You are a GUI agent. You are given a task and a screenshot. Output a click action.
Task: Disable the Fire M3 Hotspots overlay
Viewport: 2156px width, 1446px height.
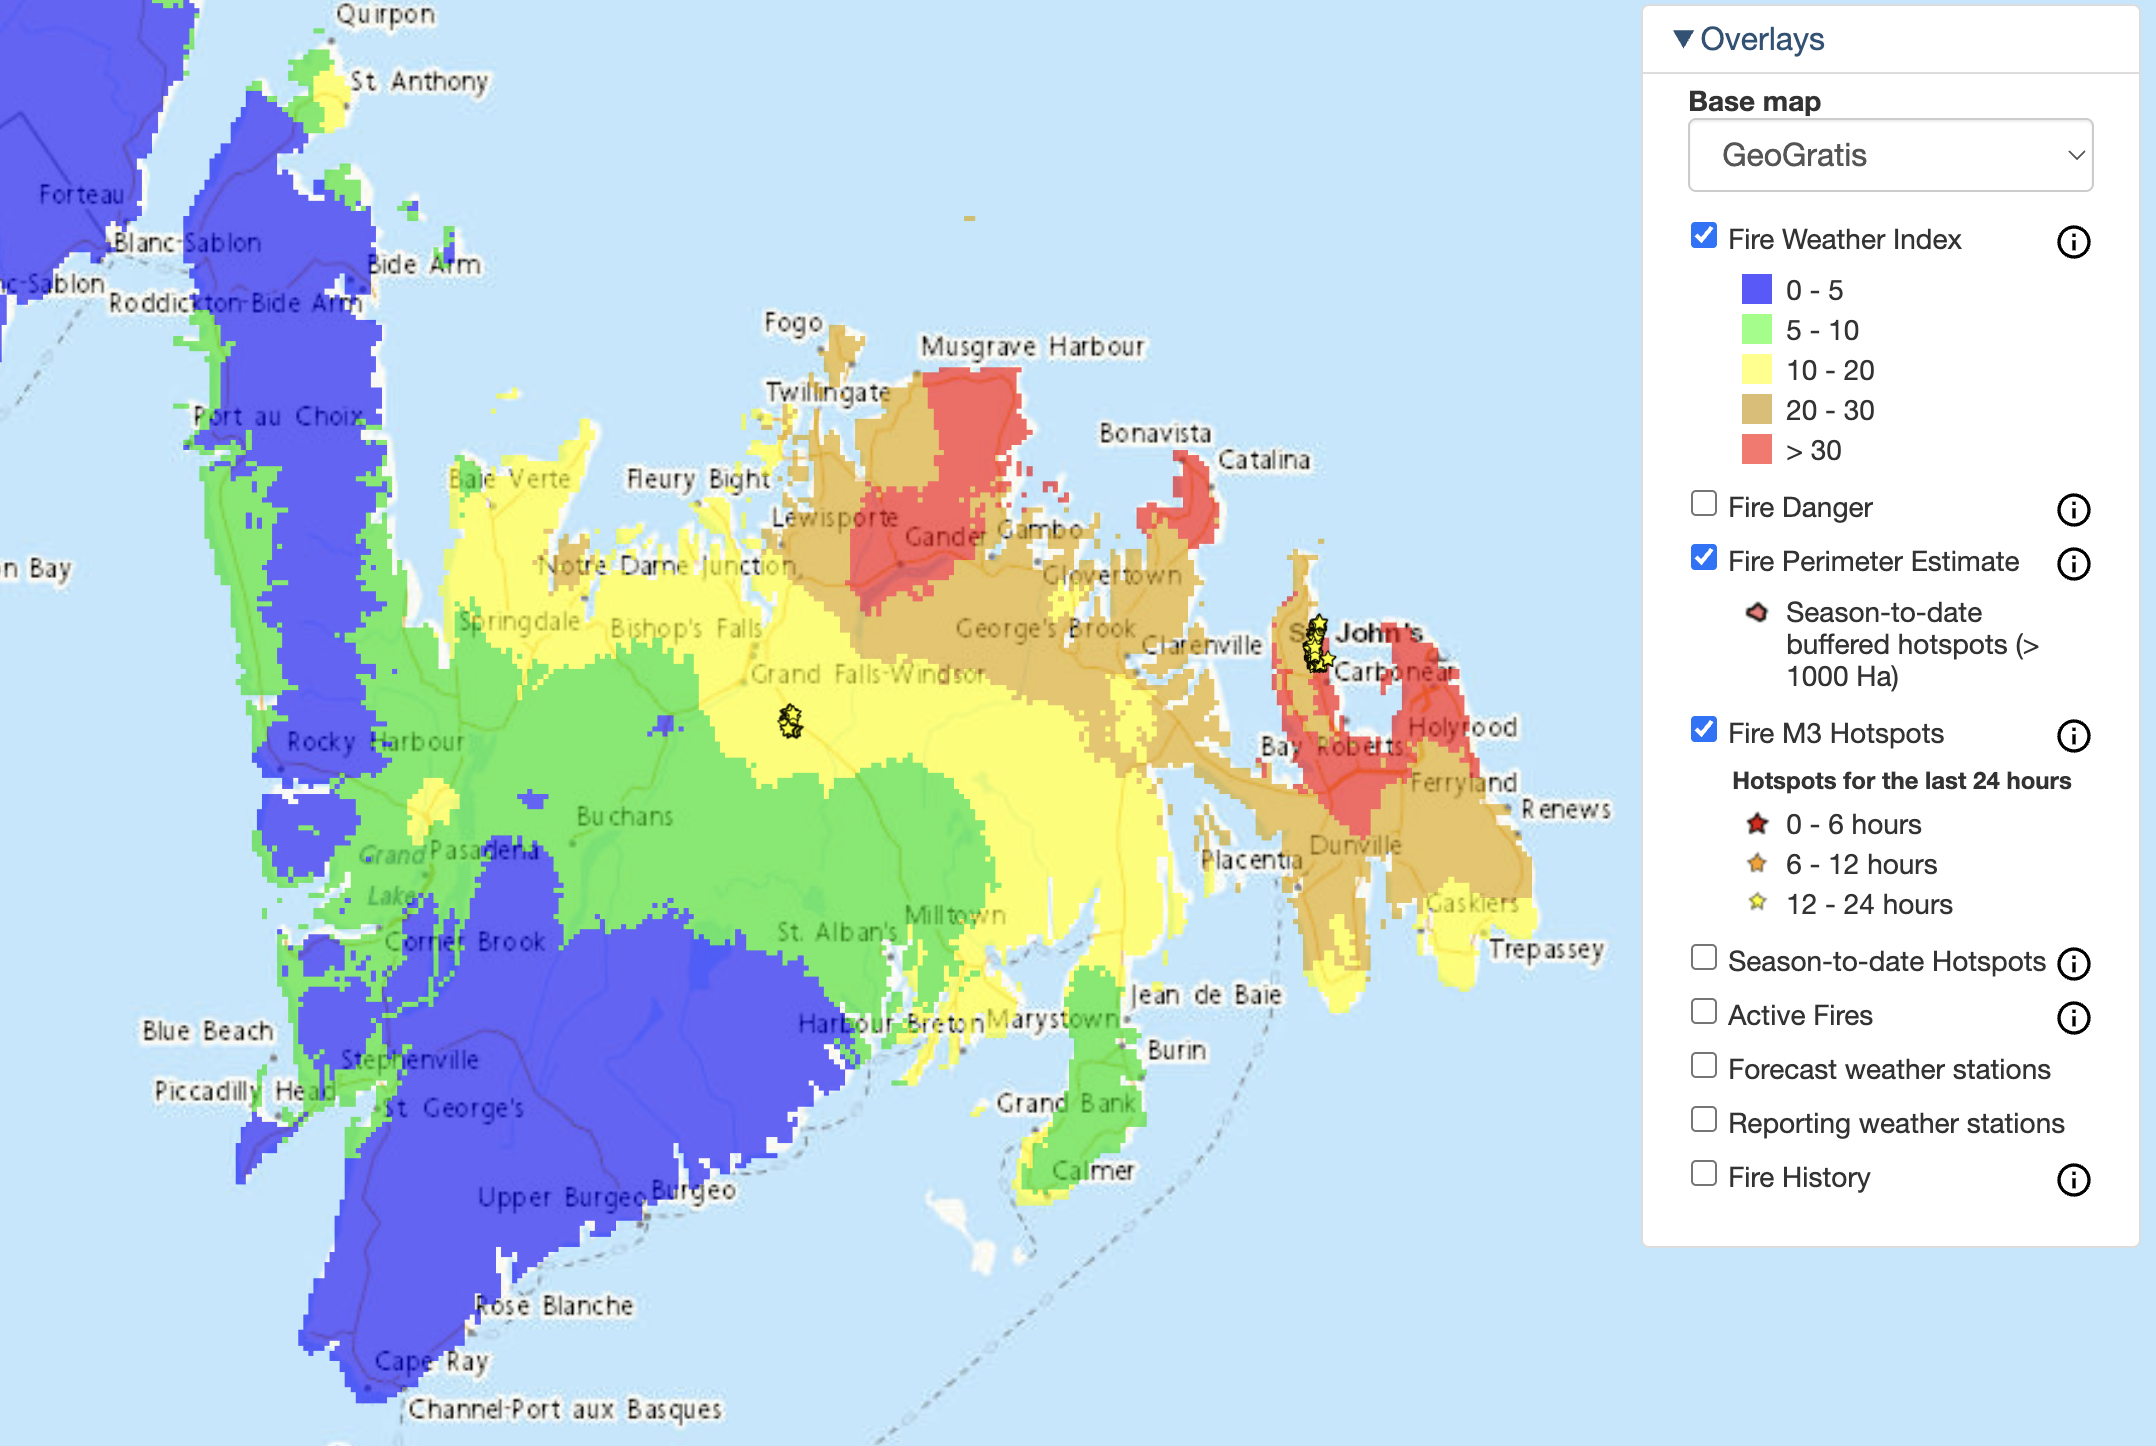(x=1704, y=730)
